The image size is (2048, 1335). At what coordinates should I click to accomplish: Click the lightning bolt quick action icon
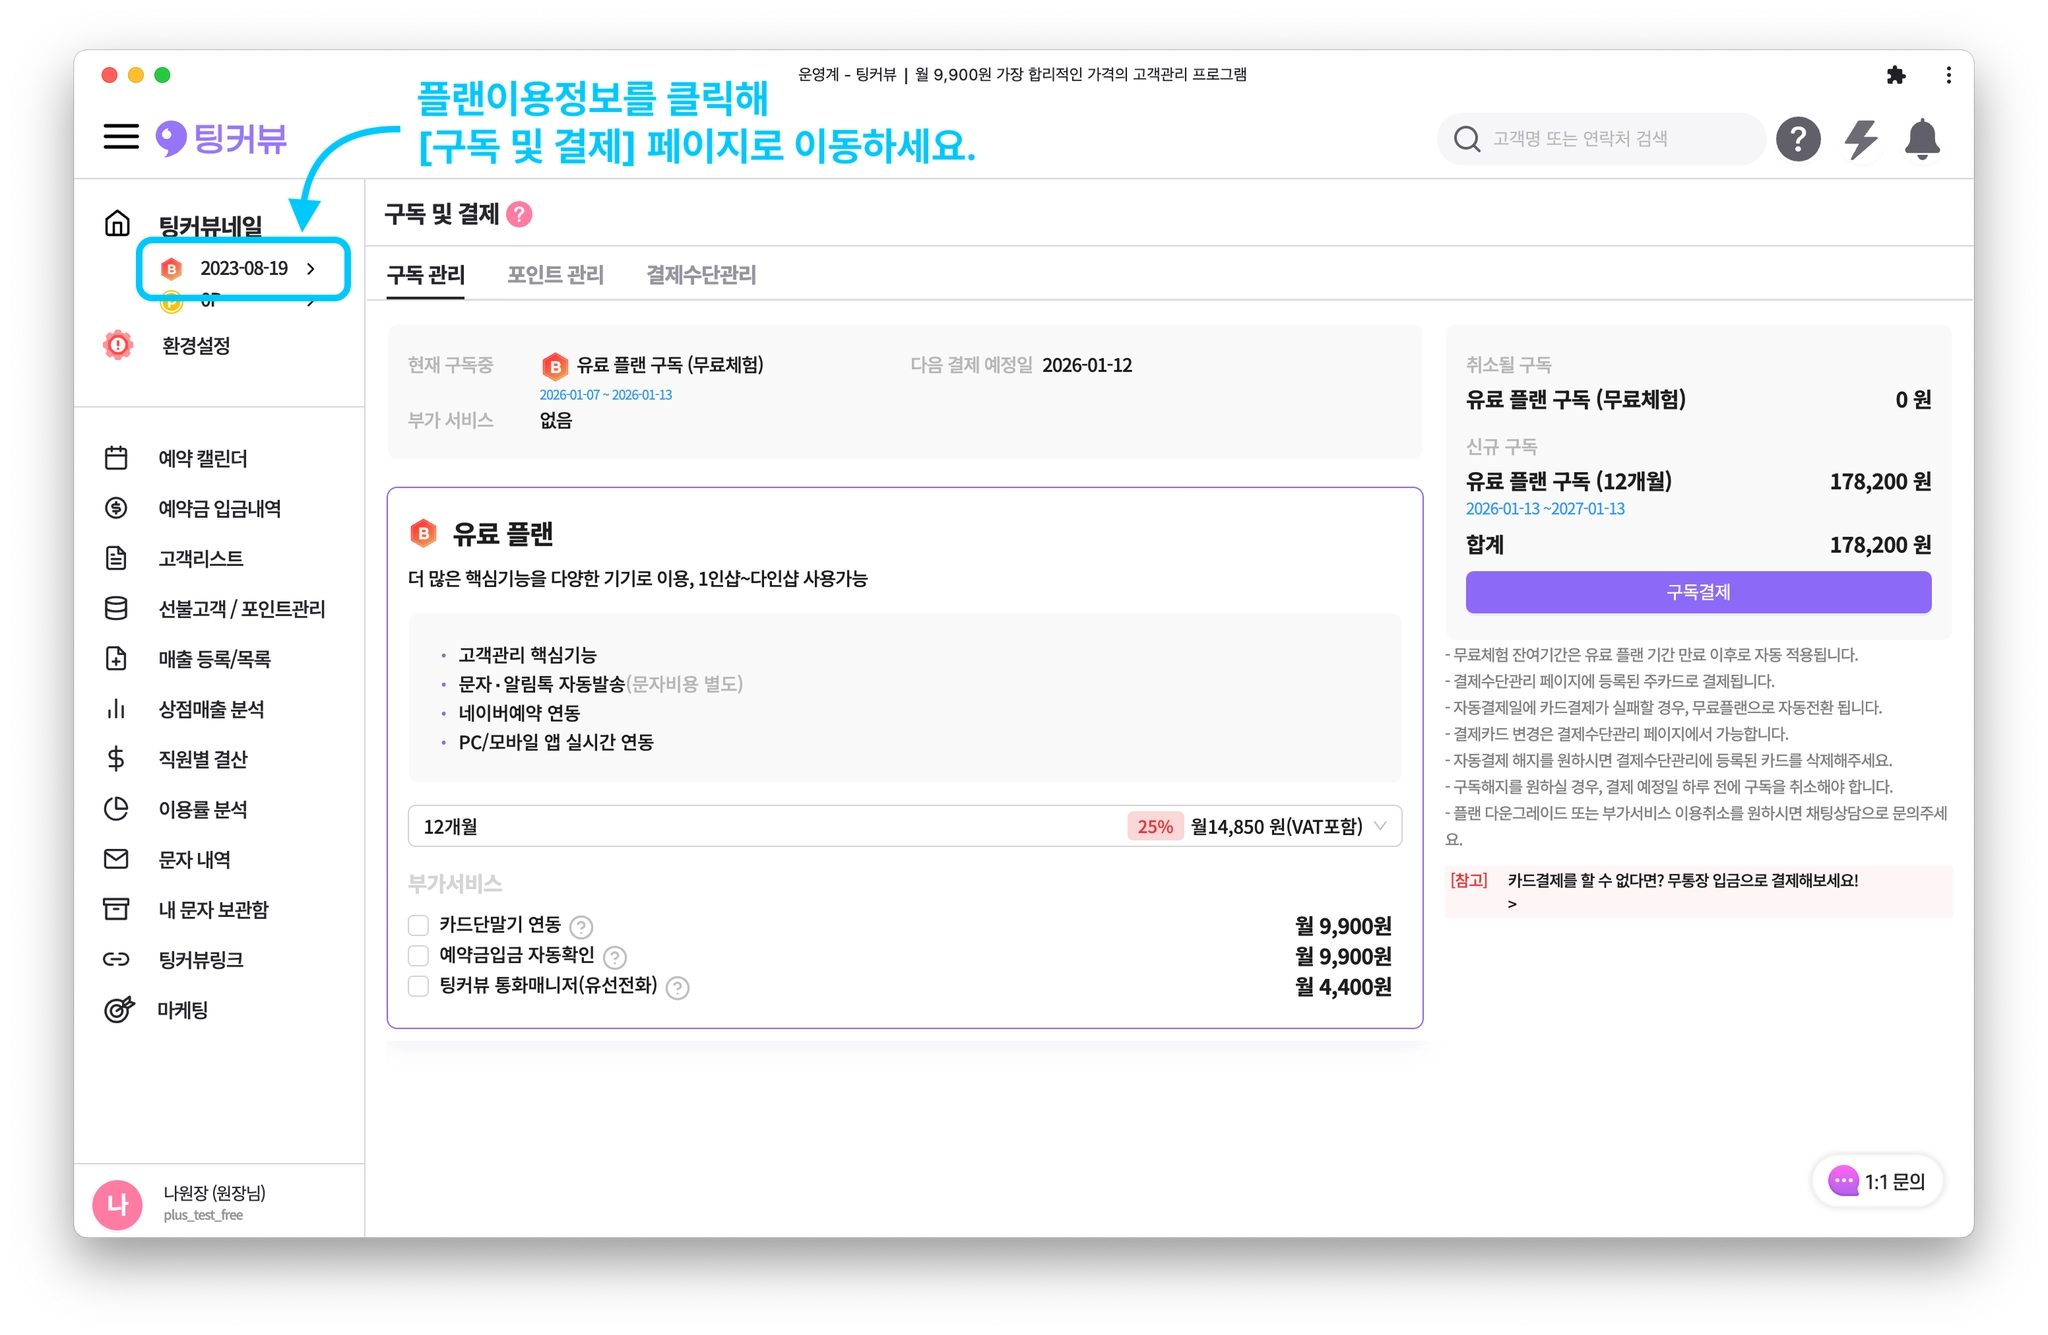coord(1860,139)
